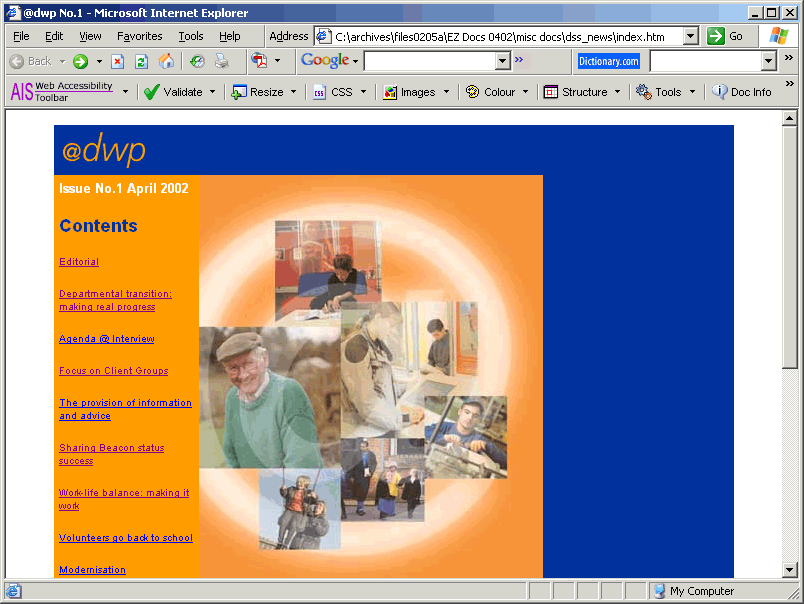The image size is (804, 604).
Task: Open the Home page icon
Action: click(166, 61)
